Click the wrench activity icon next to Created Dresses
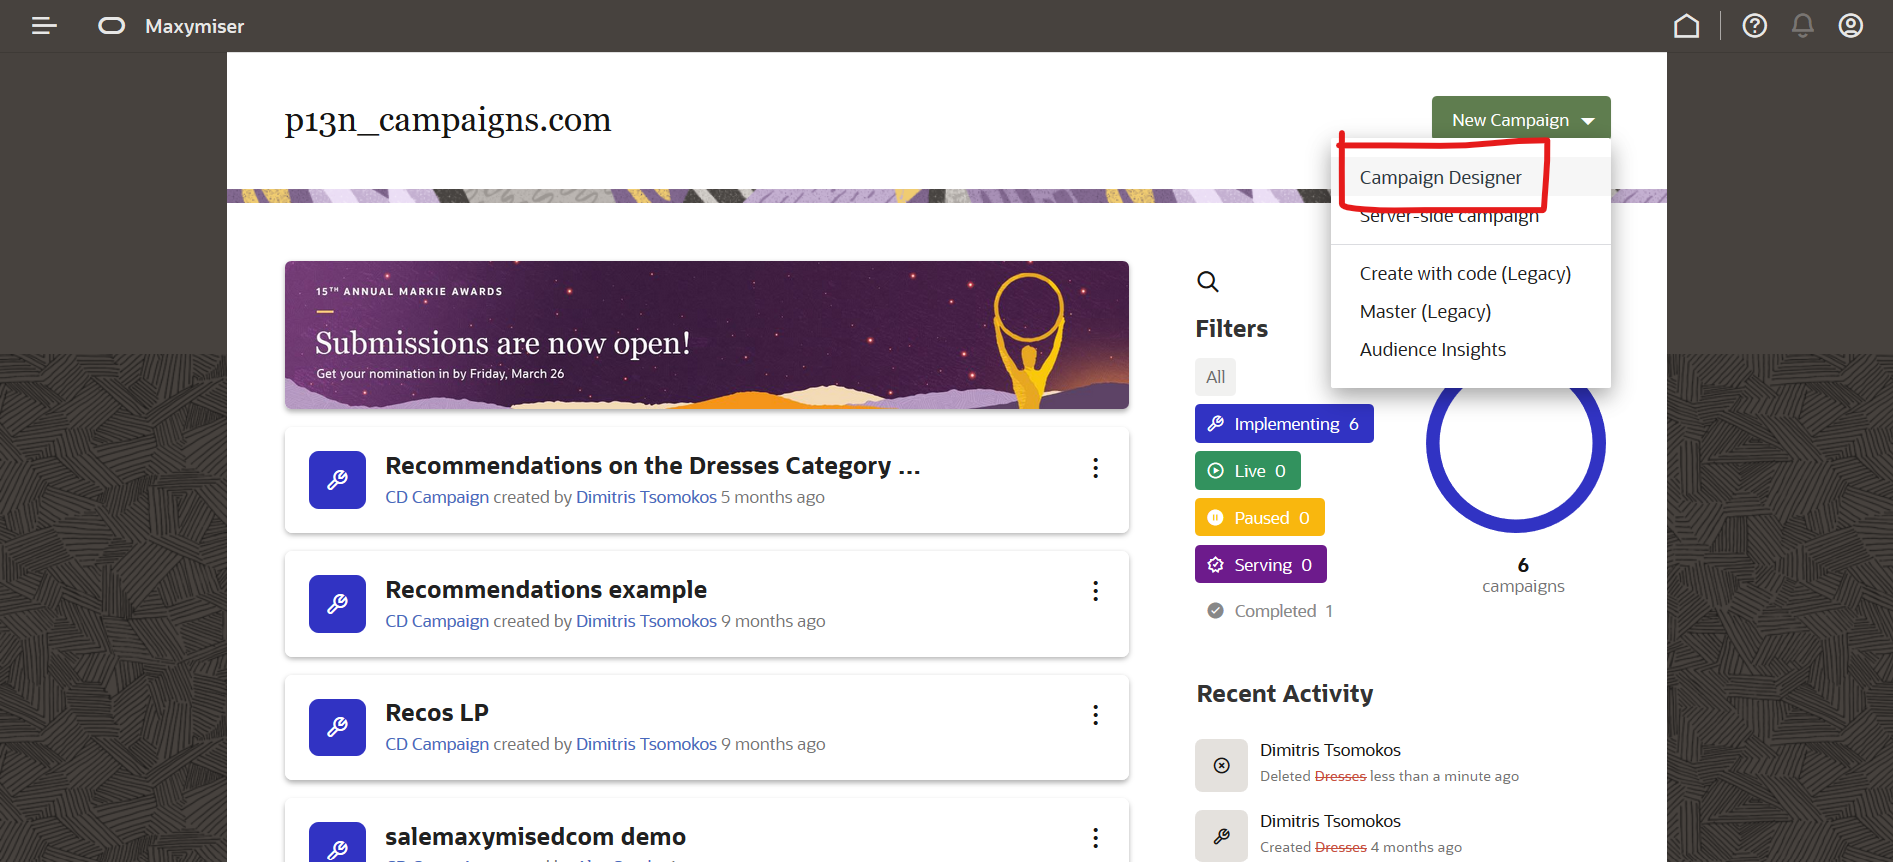This screenshot has width=1893, height=862. (1221, 836)
